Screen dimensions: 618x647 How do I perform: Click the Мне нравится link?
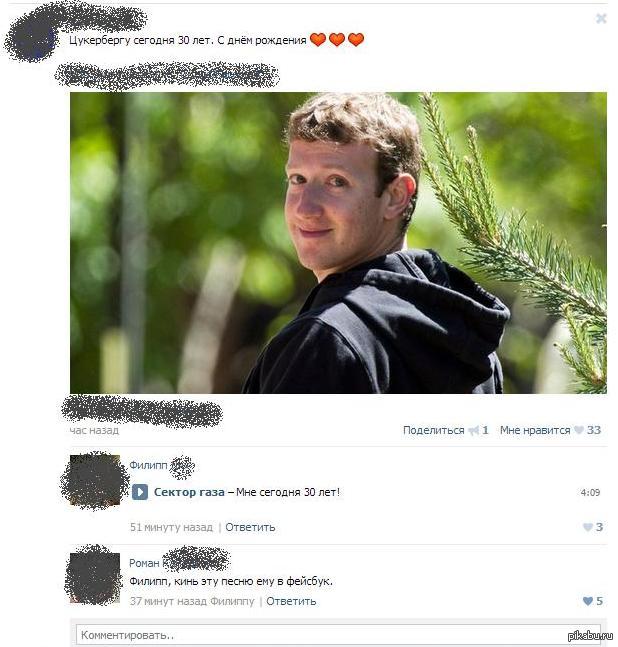click(535, 430)
